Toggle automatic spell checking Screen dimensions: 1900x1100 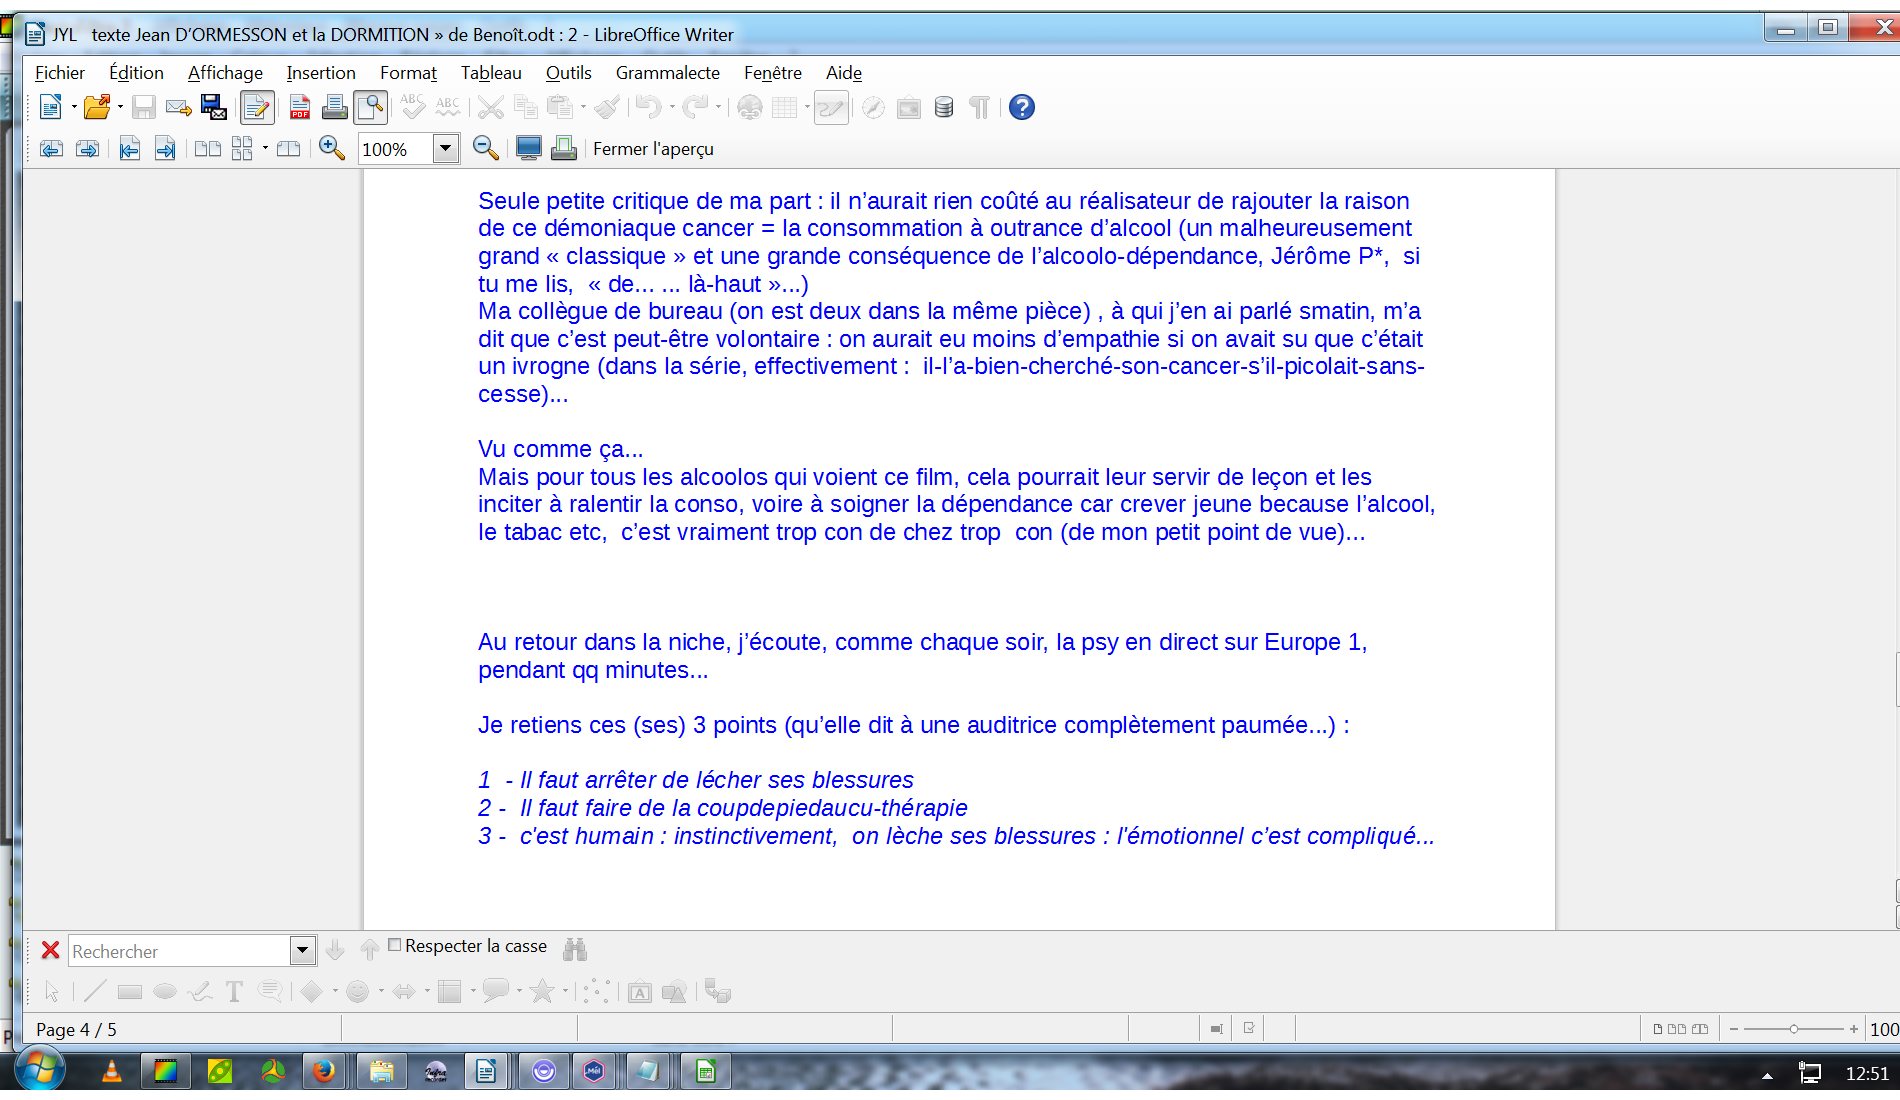point(448,107)
